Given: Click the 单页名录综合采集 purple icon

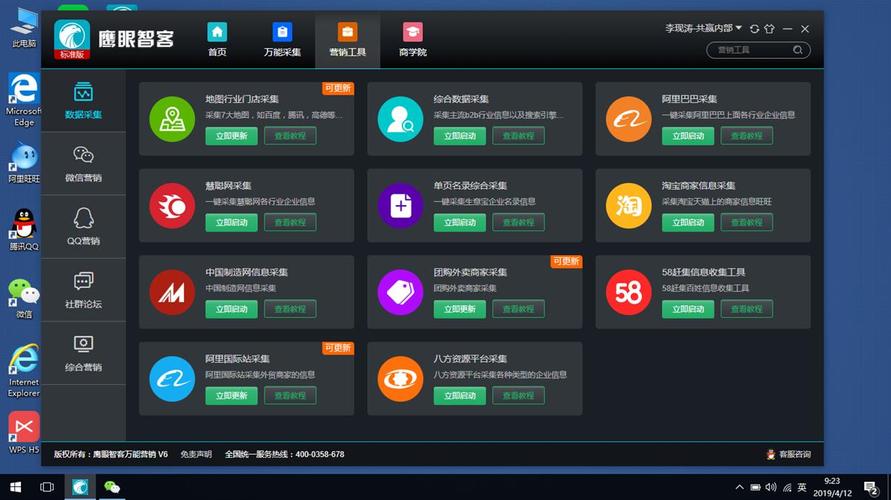Looking at the screenshot, I should point(400,206).
